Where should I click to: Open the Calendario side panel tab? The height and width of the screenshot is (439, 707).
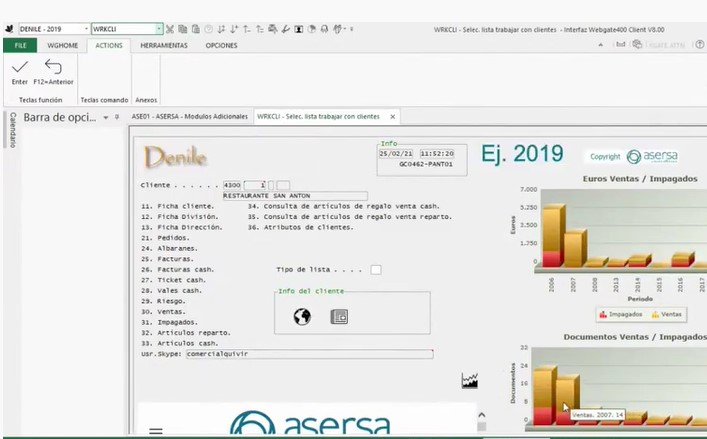coord(13,130)
